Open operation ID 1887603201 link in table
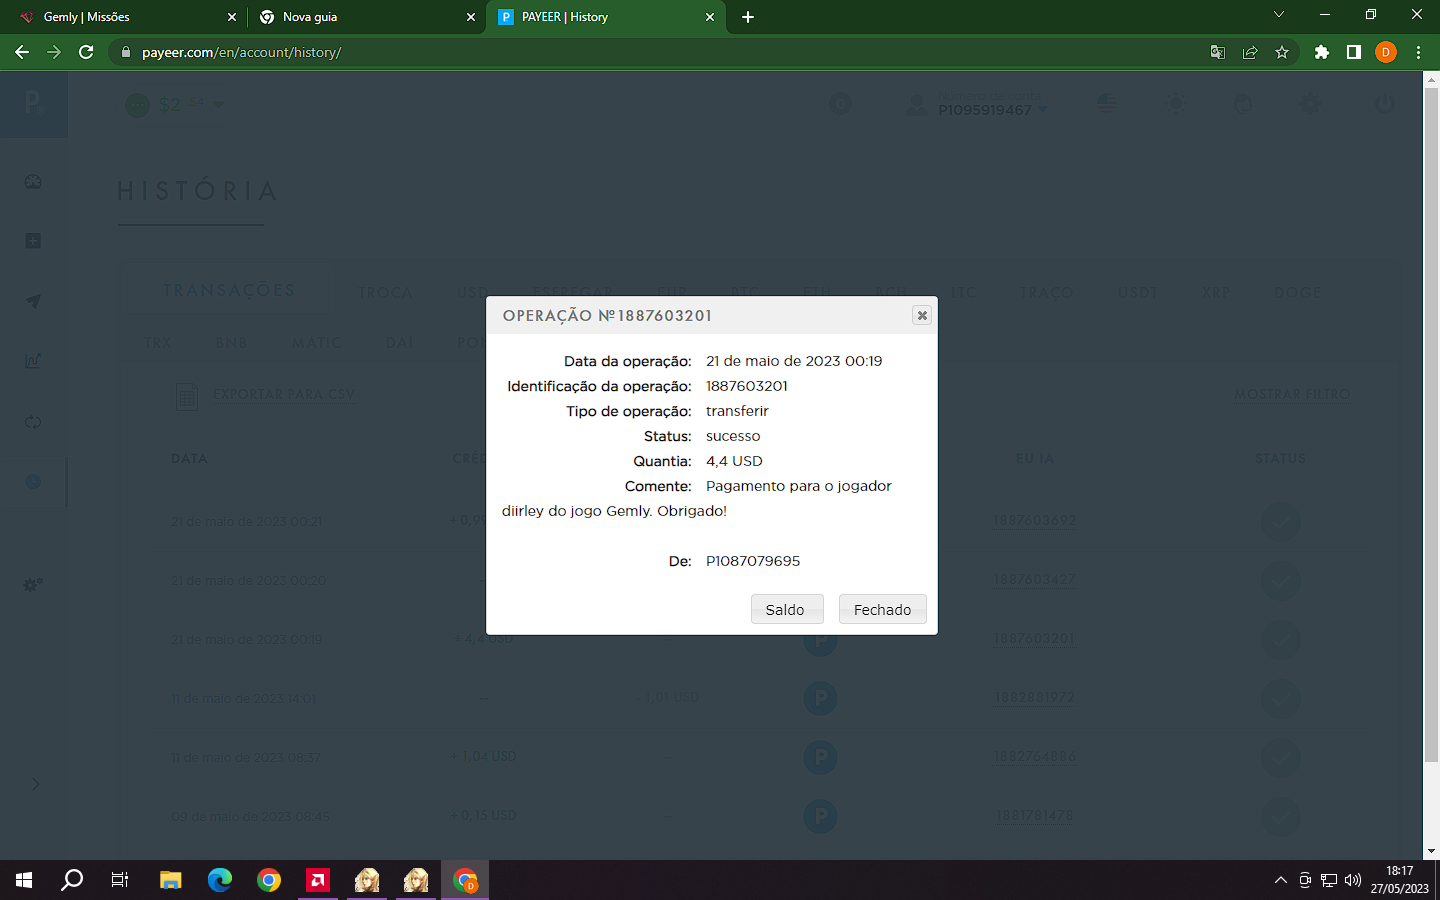Viewport: 1440px width, 900px height. click(1035, 638)
